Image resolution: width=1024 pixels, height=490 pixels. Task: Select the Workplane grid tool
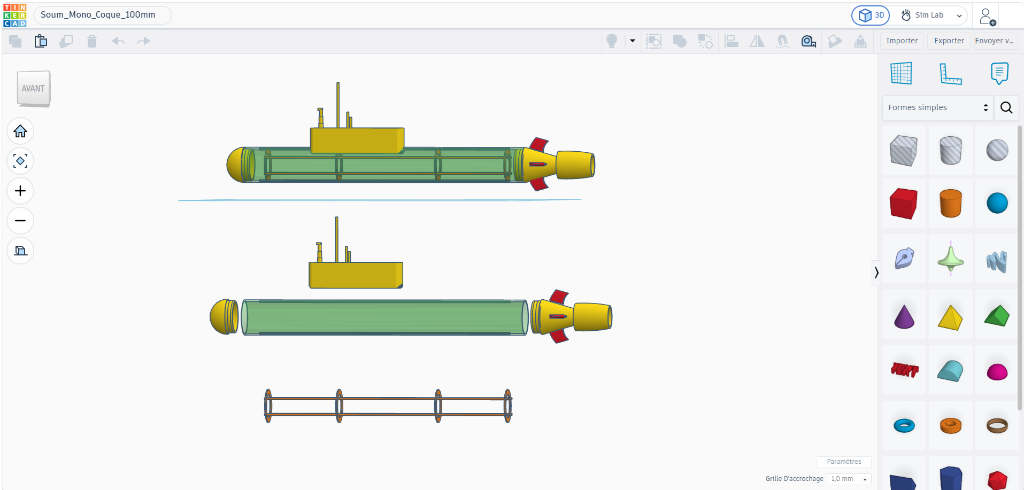coord(901,73)
